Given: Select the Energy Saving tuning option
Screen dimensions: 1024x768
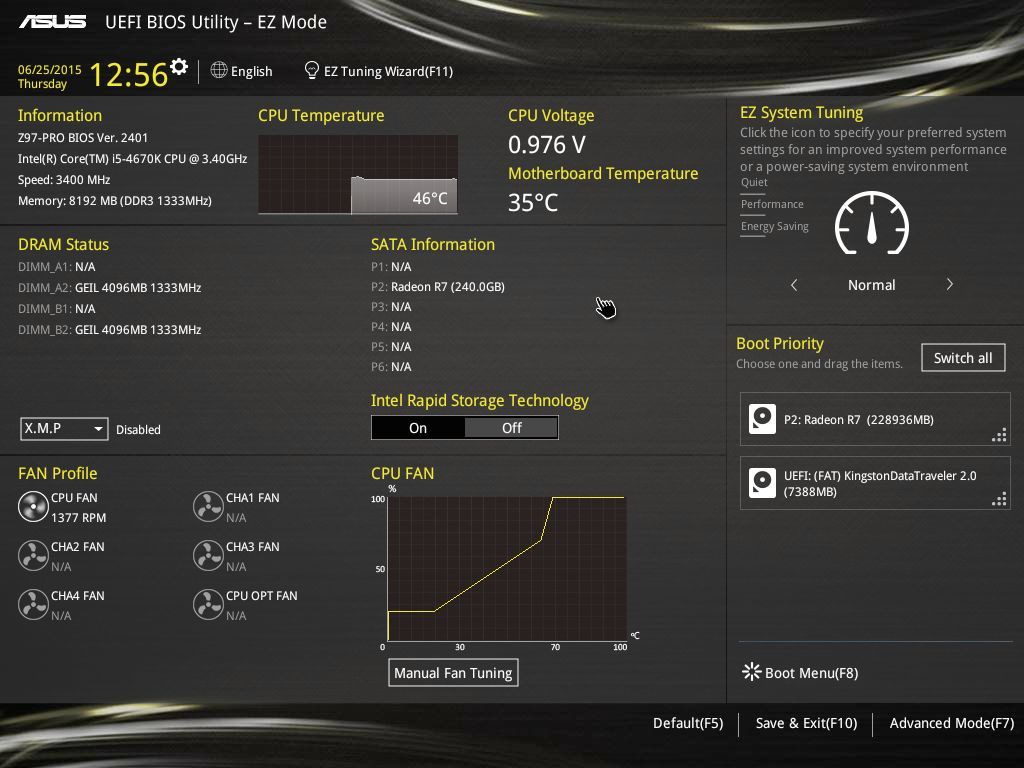Looking at the screenshot, I should coord(775,226).
